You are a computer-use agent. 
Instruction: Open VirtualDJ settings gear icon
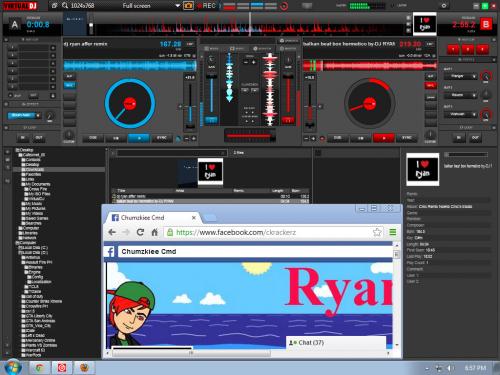pyautogui.click(x=444, y=6)
